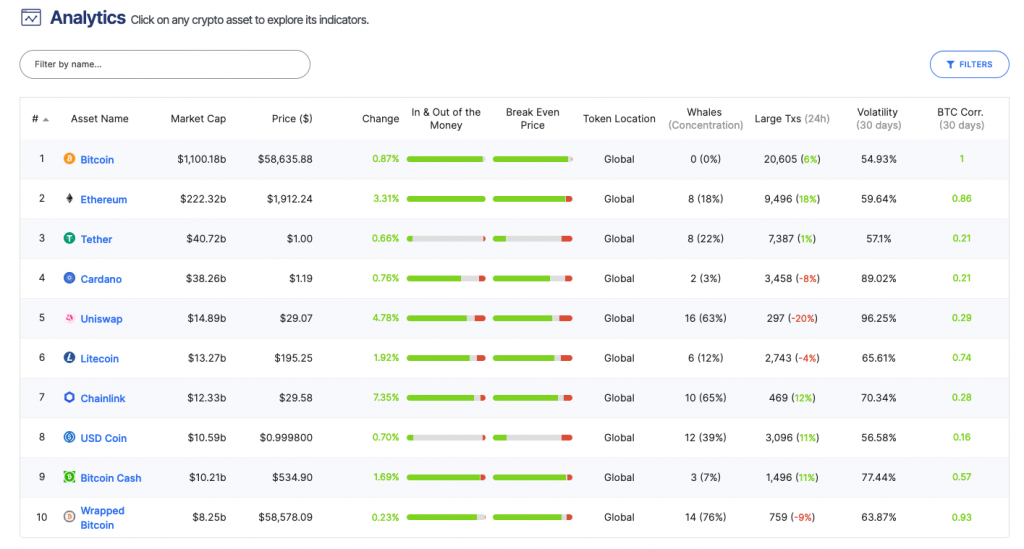Screen dimensions: 1024x549
Task: Click Cardano large txs 3,458 (-8%)
Action: (x=792, y=279)
